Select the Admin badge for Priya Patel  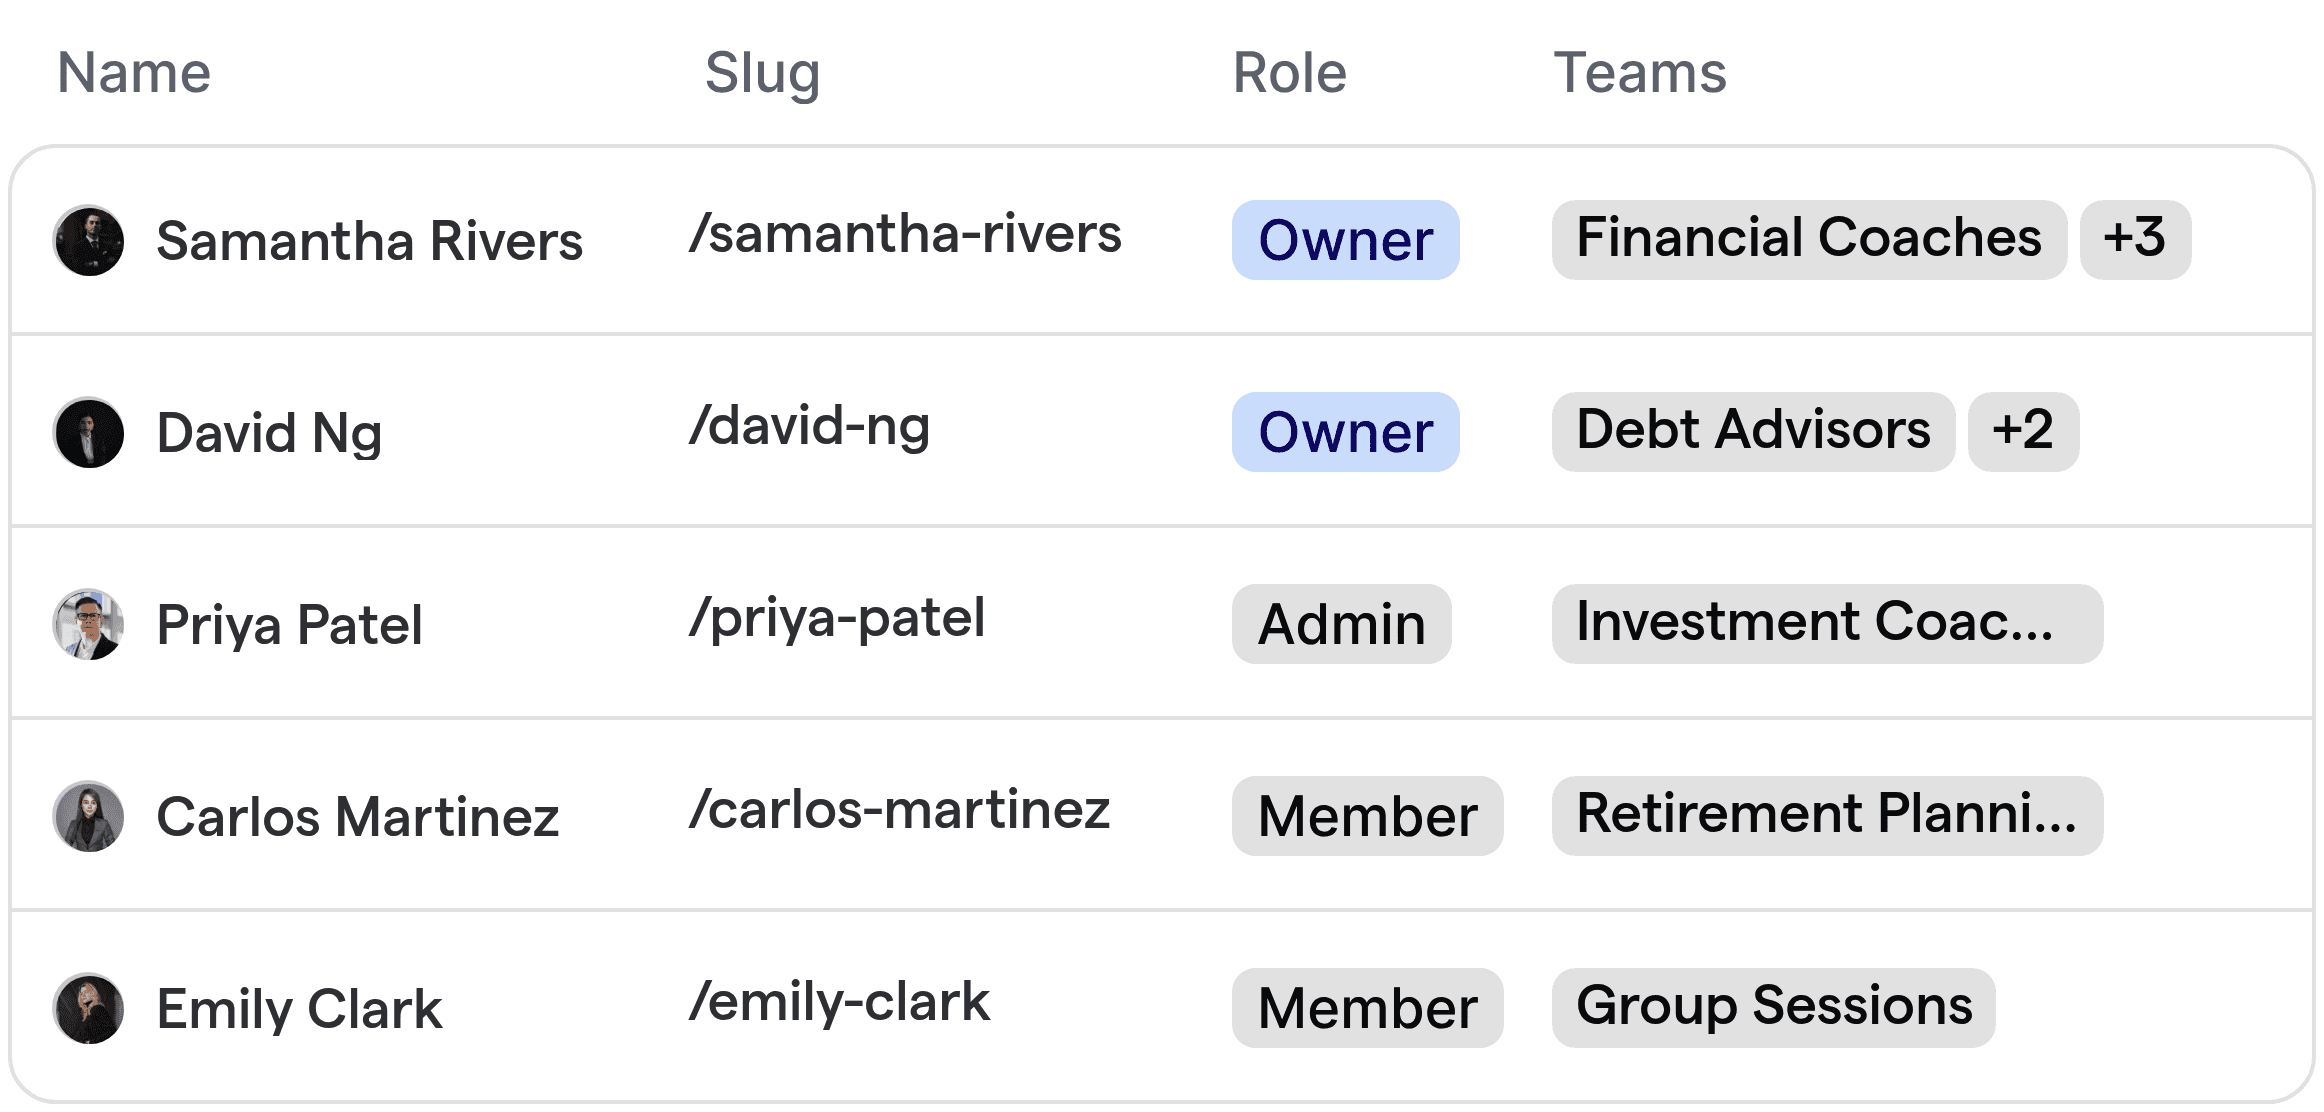(x=1340, y=624)
